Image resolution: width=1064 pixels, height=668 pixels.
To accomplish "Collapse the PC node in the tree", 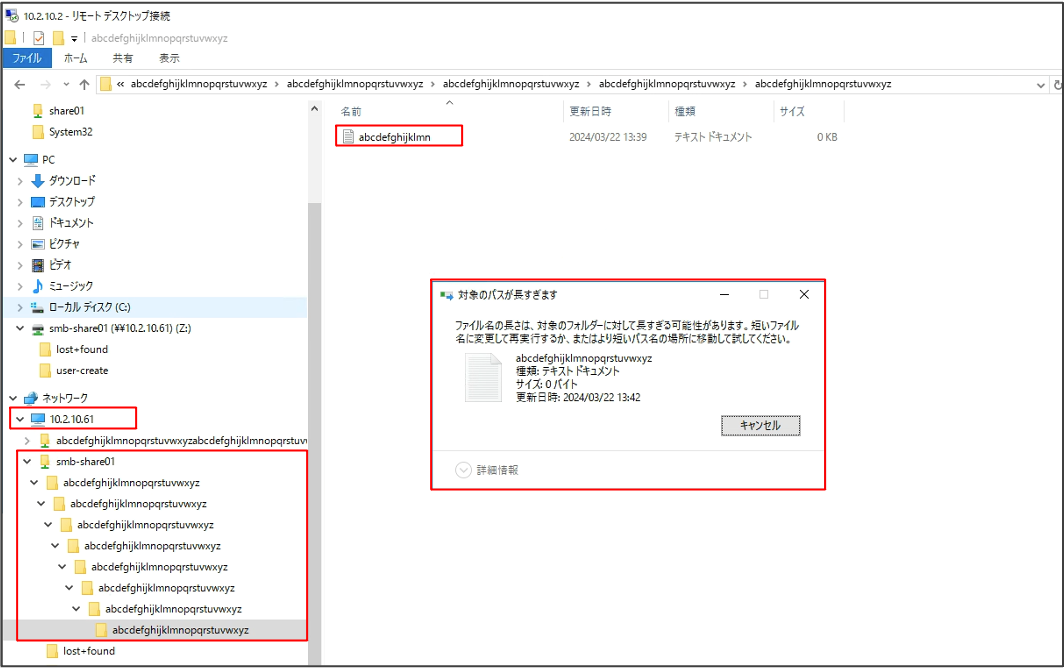I will pyautogui.click(x=13, y=160).
